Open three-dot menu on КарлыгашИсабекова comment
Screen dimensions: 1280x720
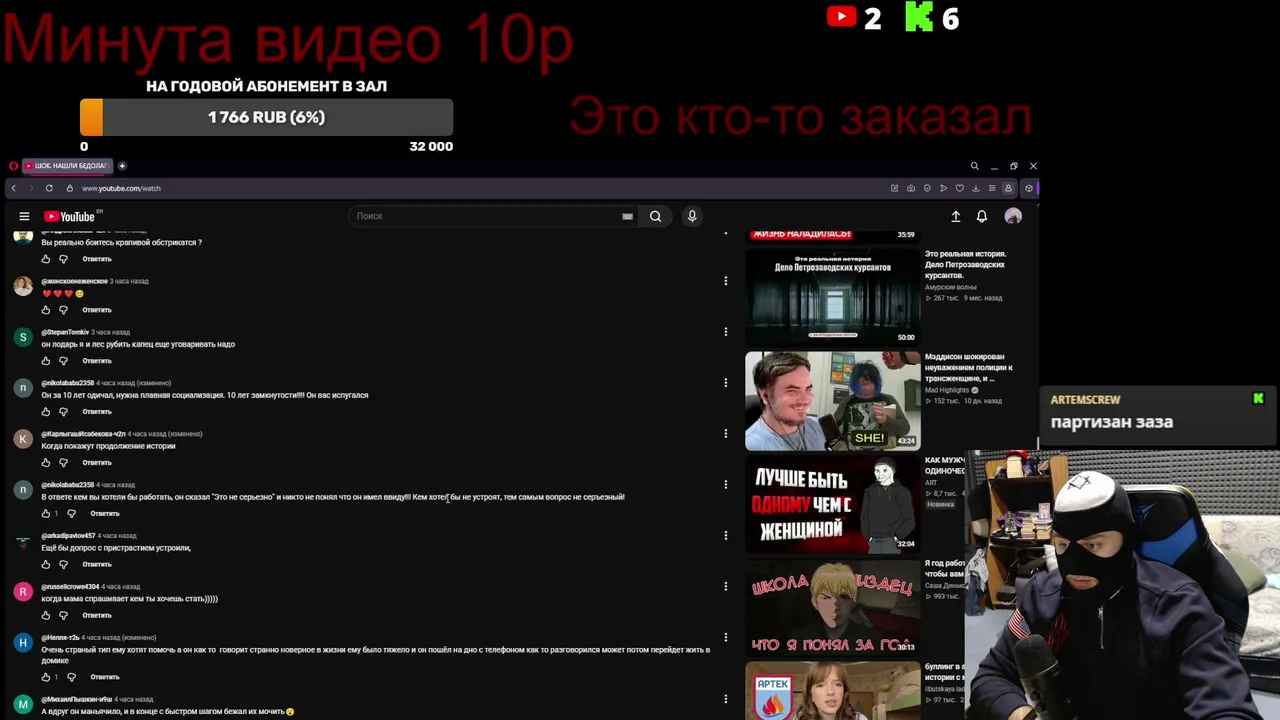(725, 434)
